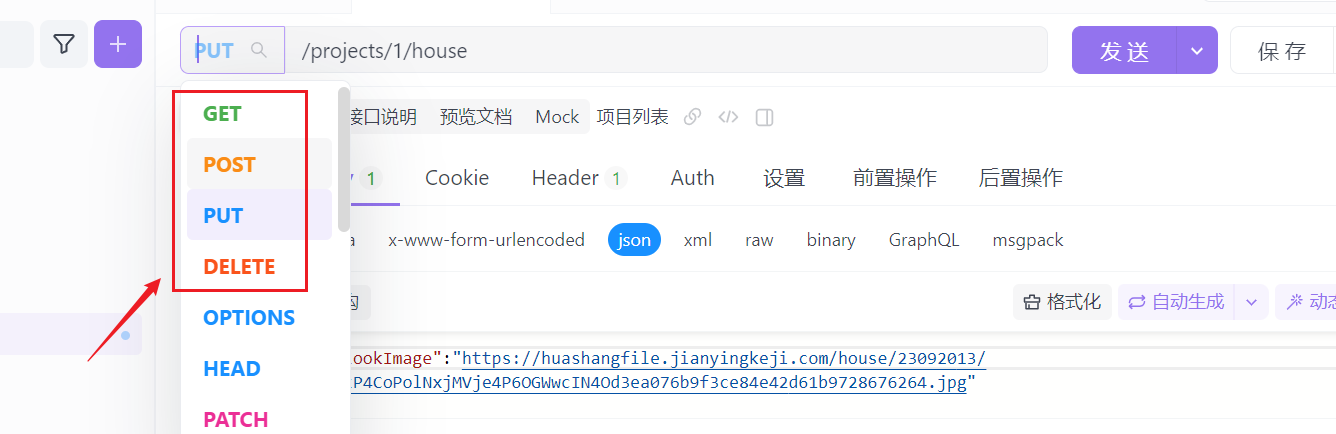Click the search icon in method selector
The height and width of the screenshot is (434, 1336).
coord(259,50)
